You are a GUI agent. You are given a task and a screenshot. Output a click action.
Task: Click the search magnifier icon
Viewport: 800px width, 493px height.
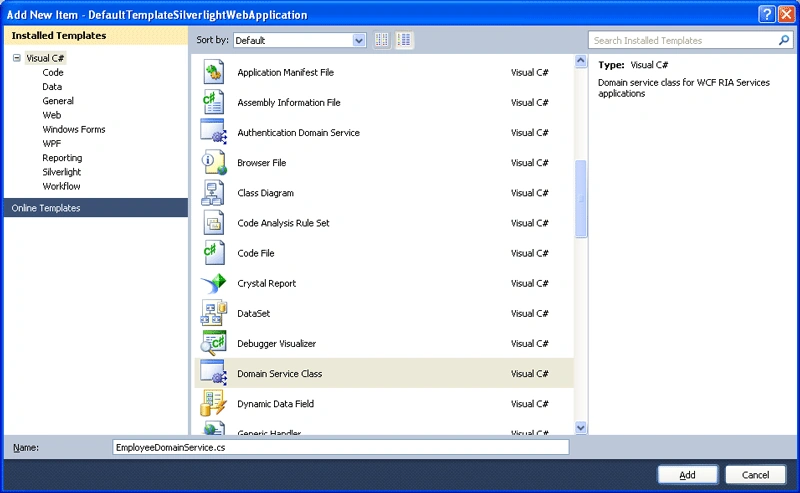click(x=784, y=40)
